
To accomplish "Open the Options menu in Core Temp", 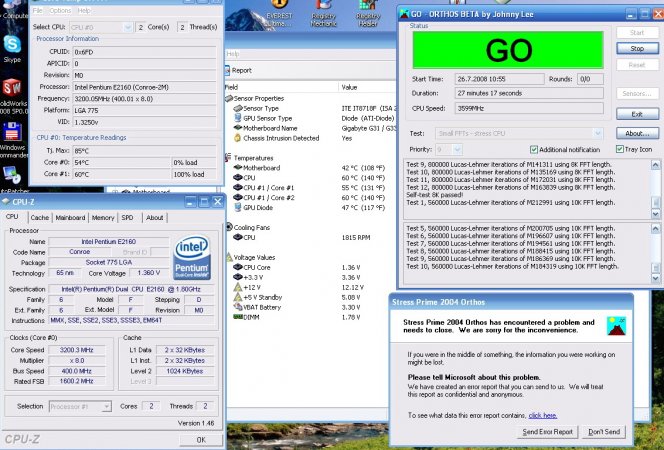I will tap(60, 11).
